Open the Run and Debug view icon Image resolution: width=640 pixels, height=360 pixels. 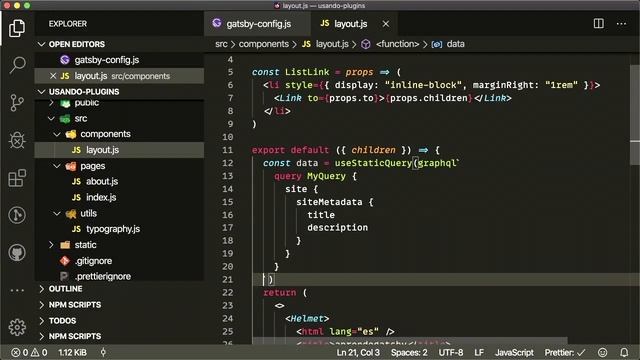click(17, 140)
